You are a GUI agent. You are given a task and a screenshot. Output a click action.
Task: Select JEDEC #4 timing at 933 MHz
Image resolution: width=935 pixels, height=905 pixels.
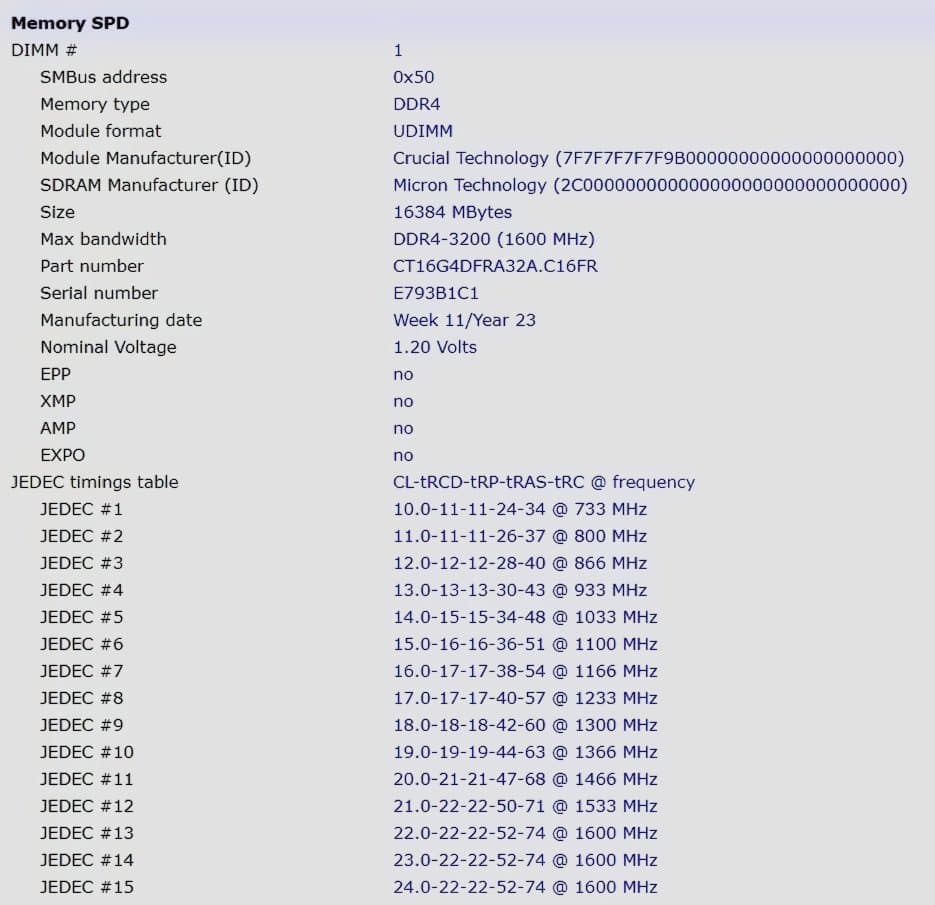[520, 590]
